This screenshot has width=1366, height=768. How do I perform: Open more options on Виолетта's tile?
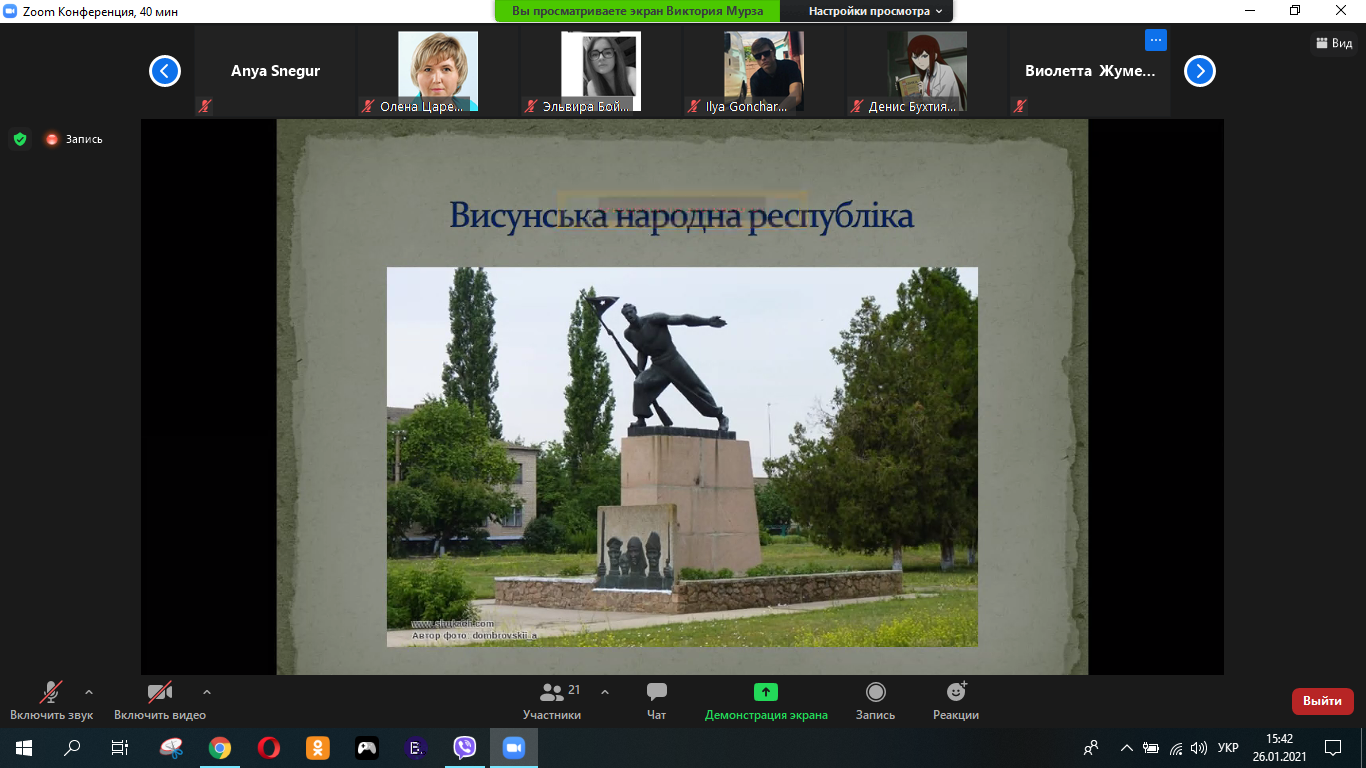(1156, 40)
